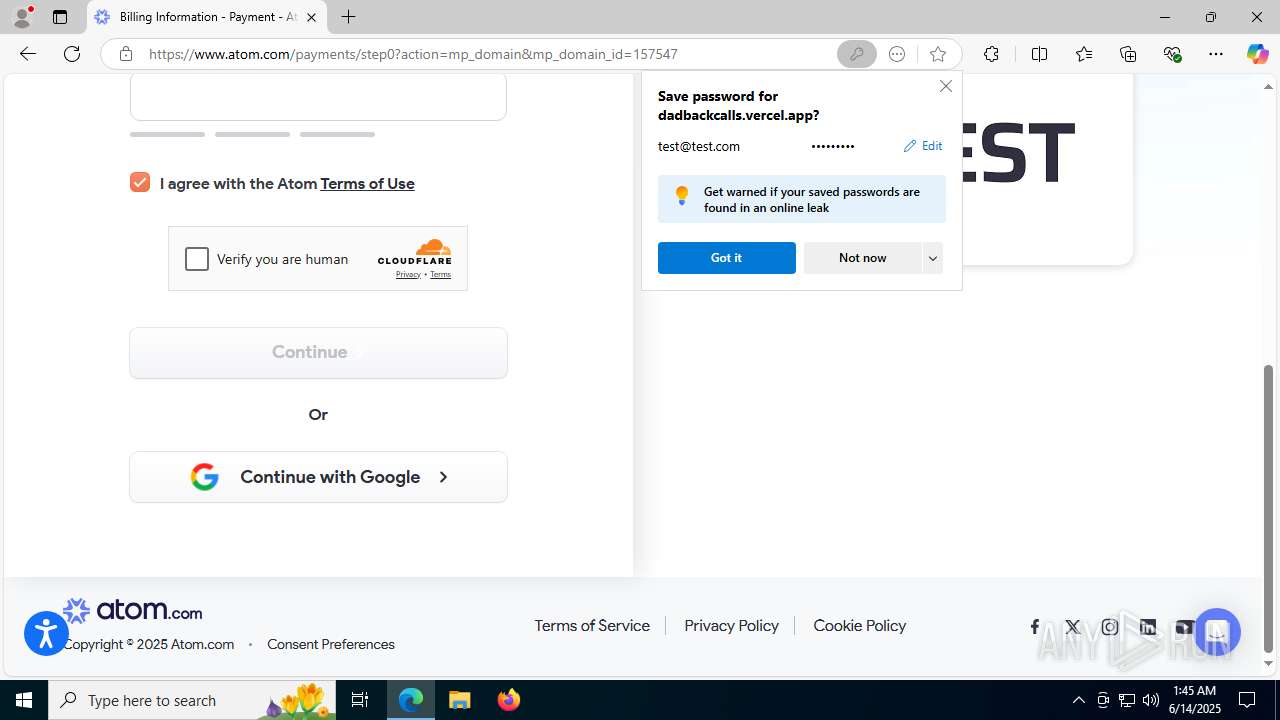Continue with Google sign-in button

318,477
